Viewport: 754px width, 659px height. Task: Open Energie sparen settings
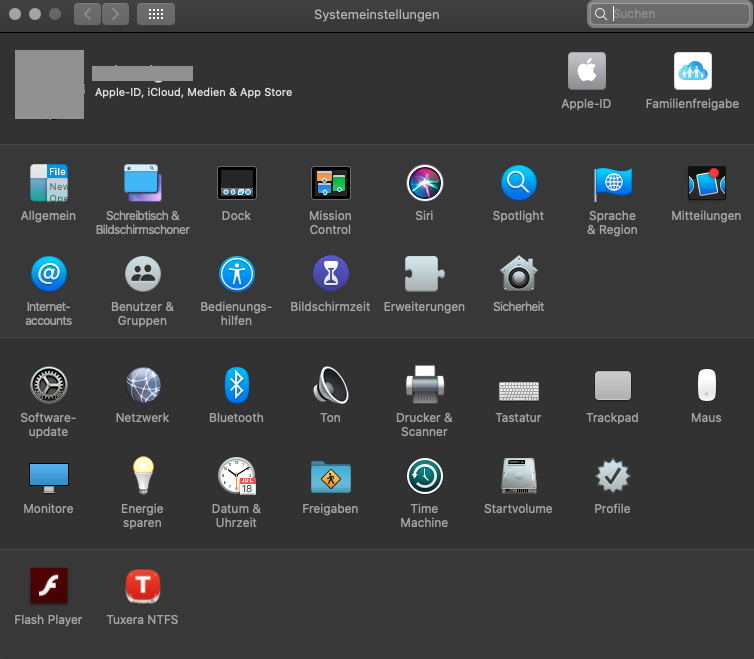[142, 477]
